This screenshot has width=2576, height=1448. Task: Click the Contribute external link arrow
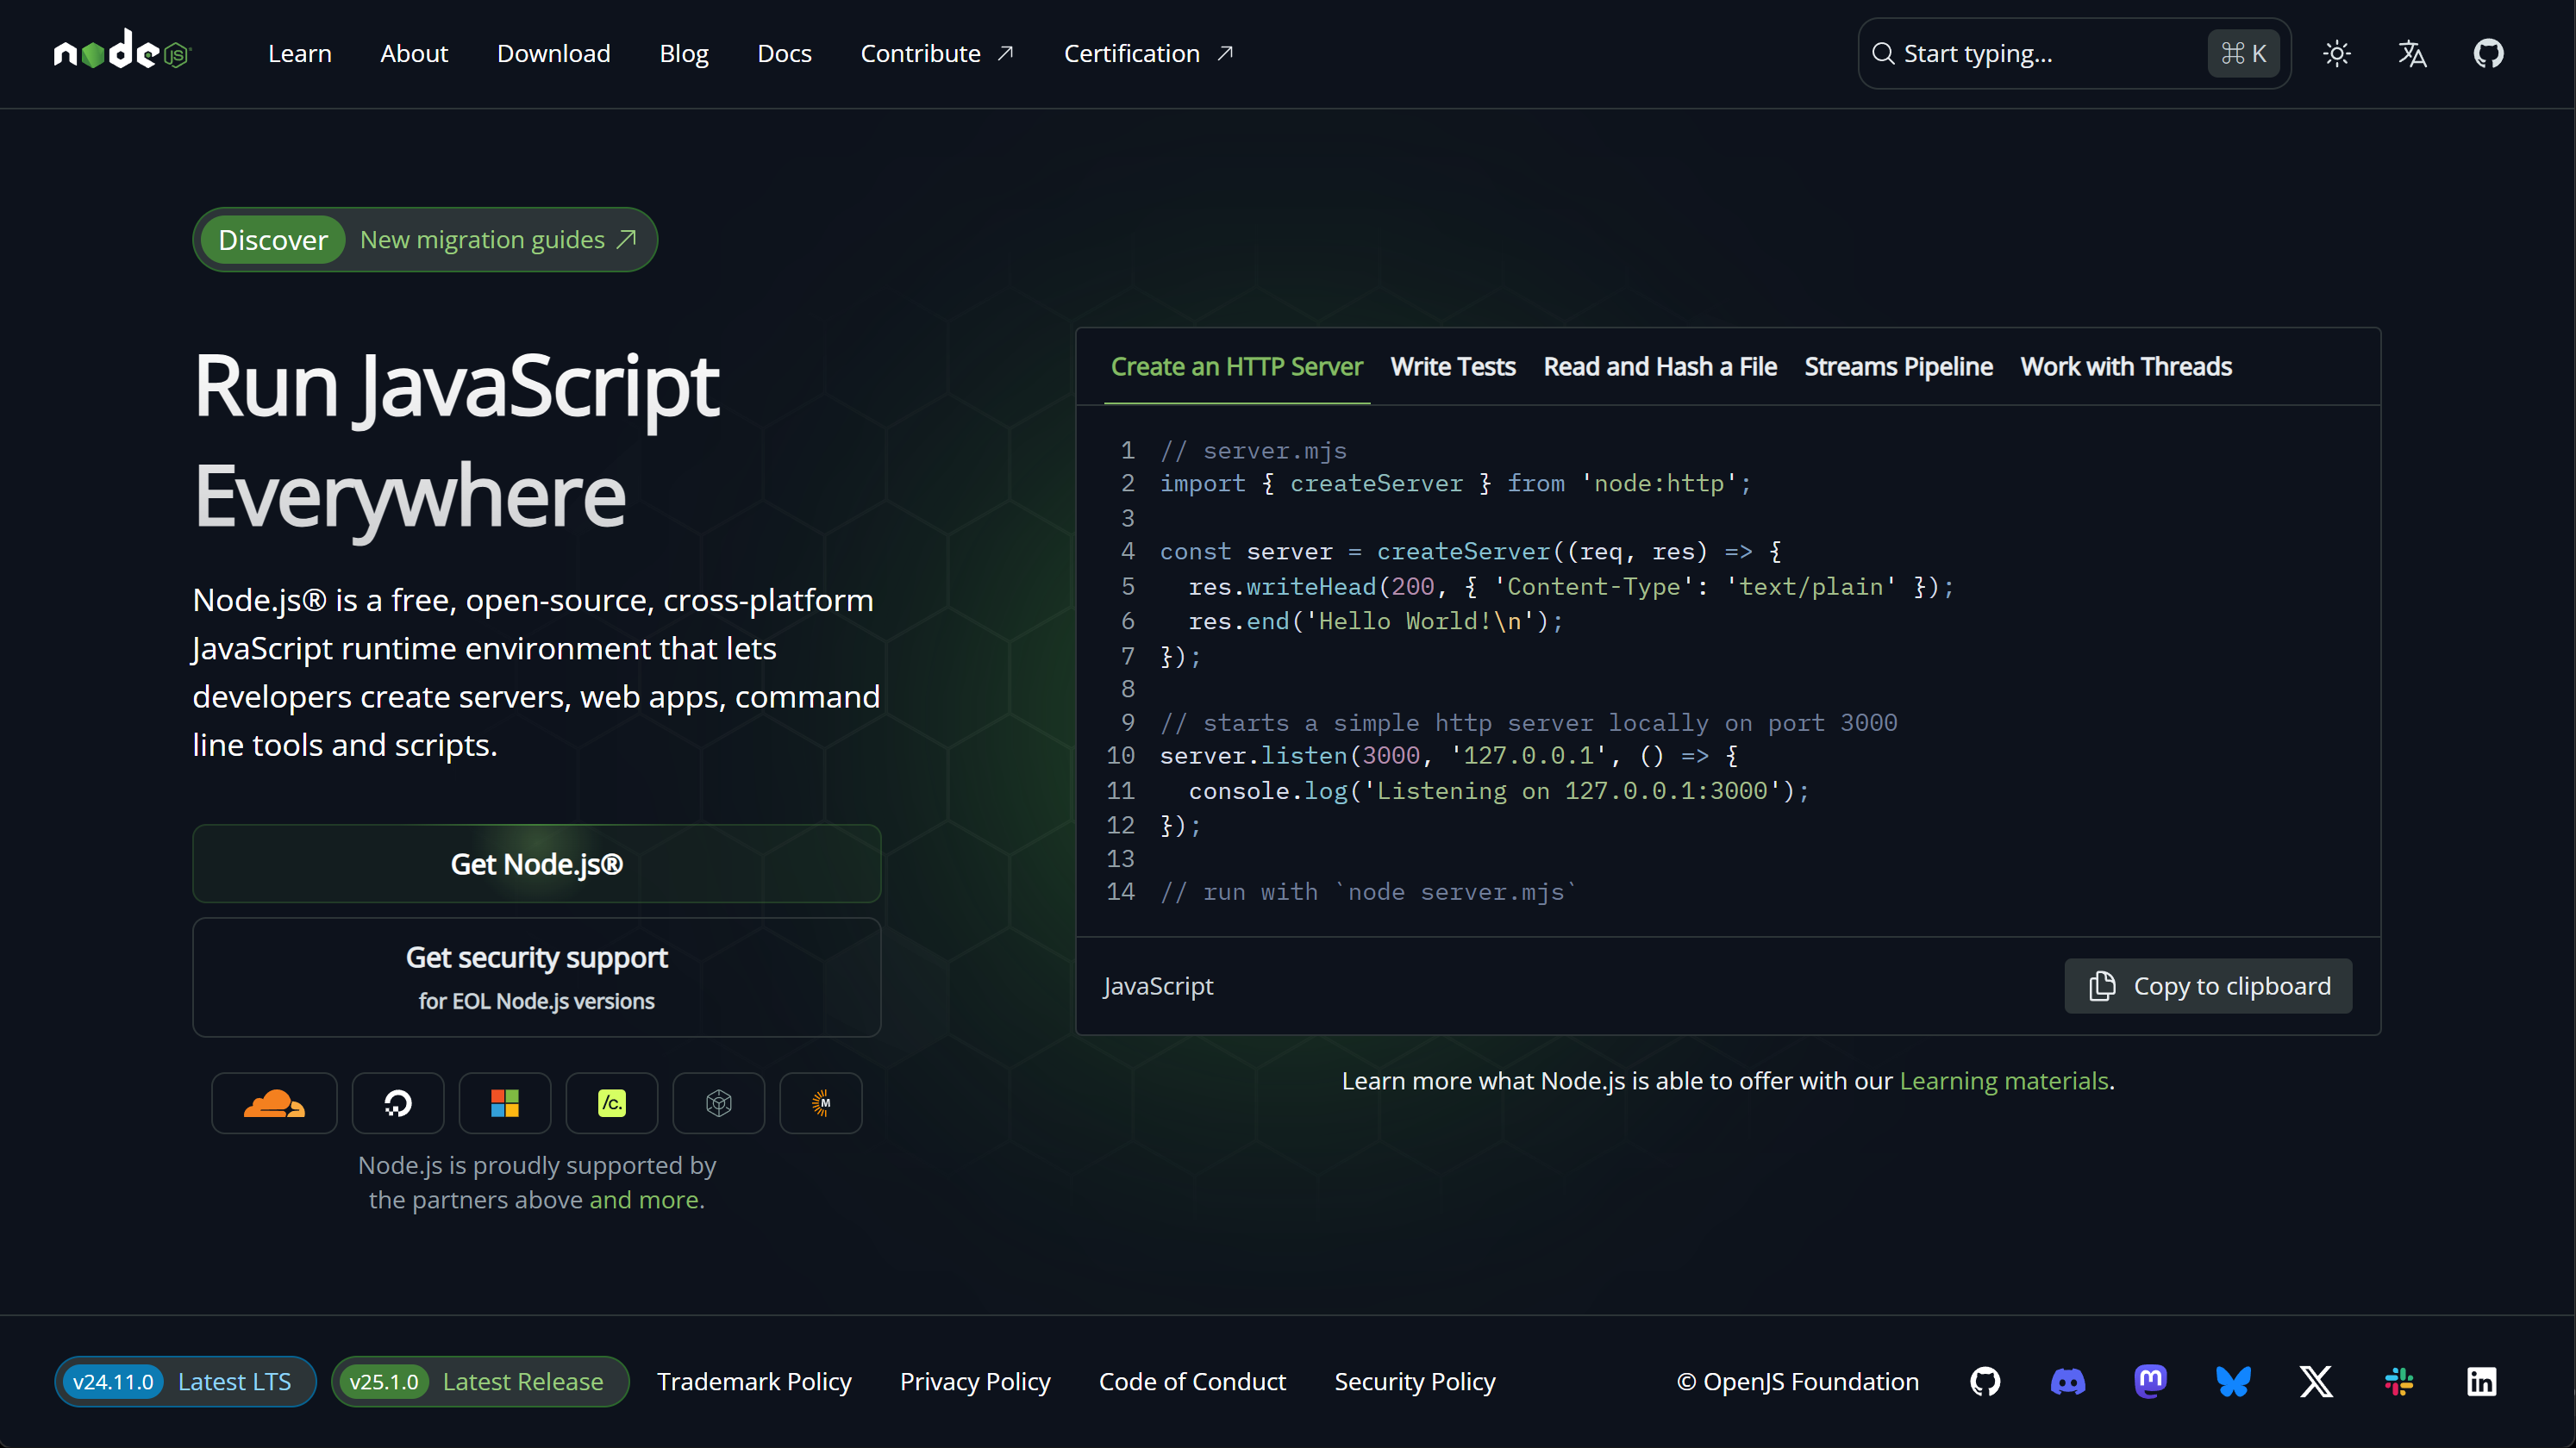(1005, 53)
